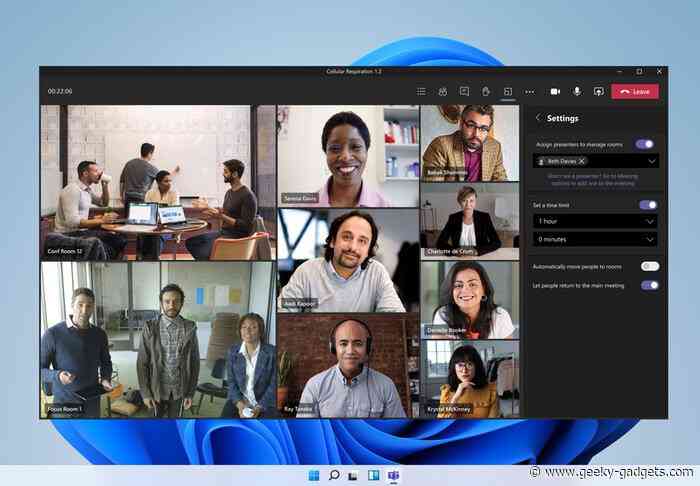Open the meeting chat

[464, 91]
